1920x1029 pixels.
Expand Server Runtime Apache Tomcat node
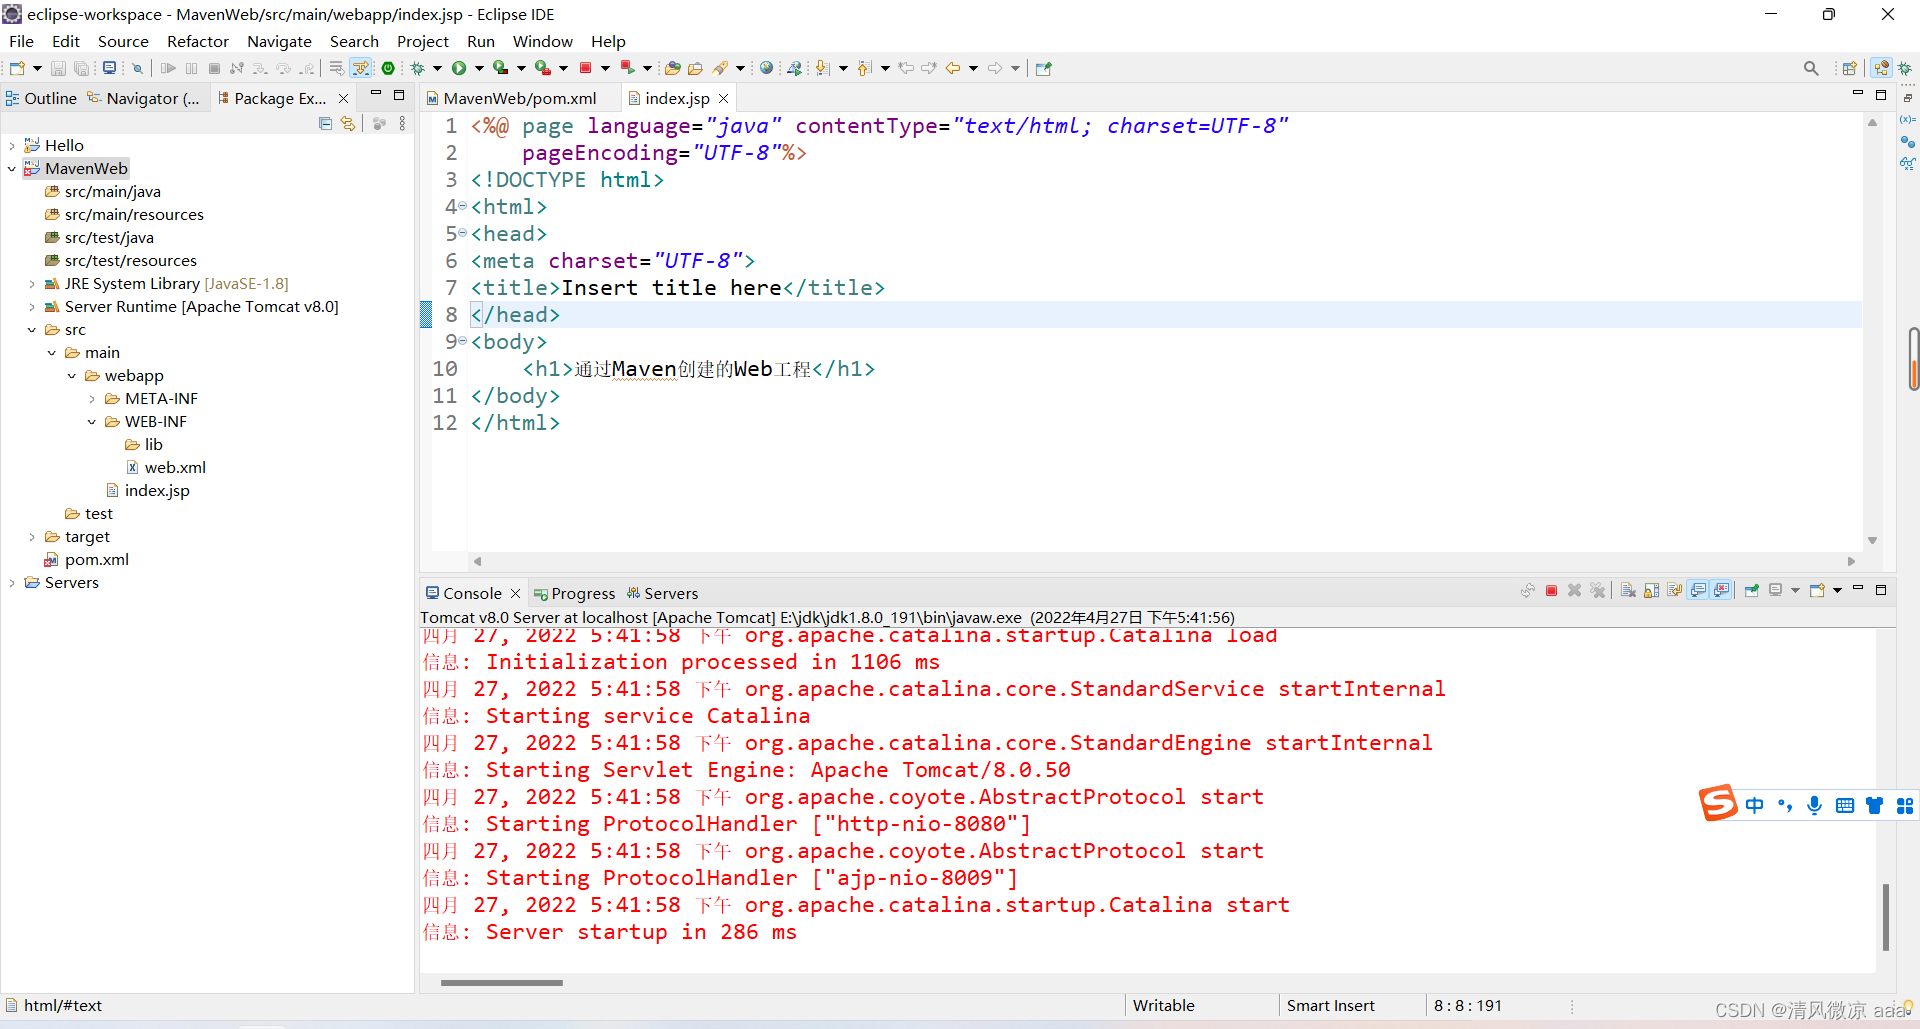click(x=32, y=307)
